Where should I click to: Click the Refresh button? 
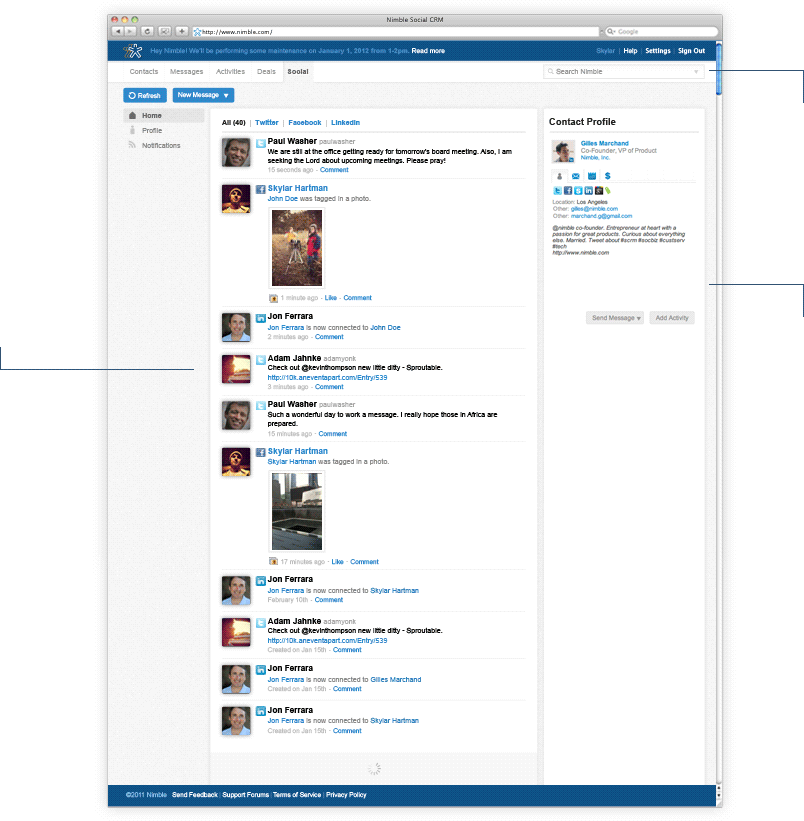(x=145, y=95)
